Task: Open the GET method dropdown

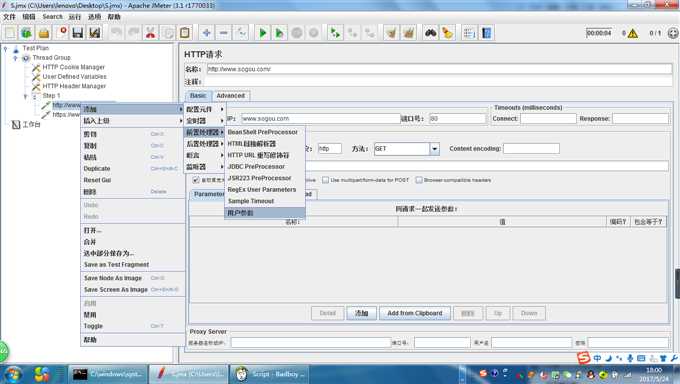Action: 434,149
